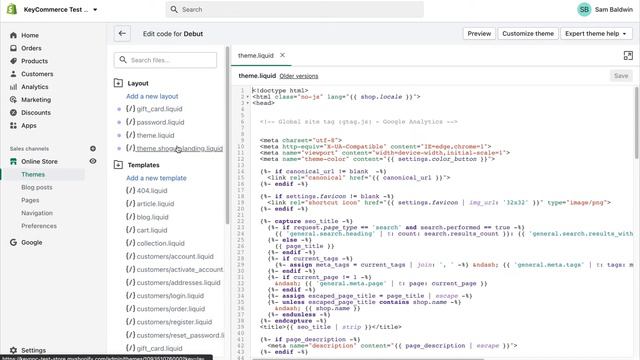
Task: Click Customize theme button
Action: click(528, 34)
